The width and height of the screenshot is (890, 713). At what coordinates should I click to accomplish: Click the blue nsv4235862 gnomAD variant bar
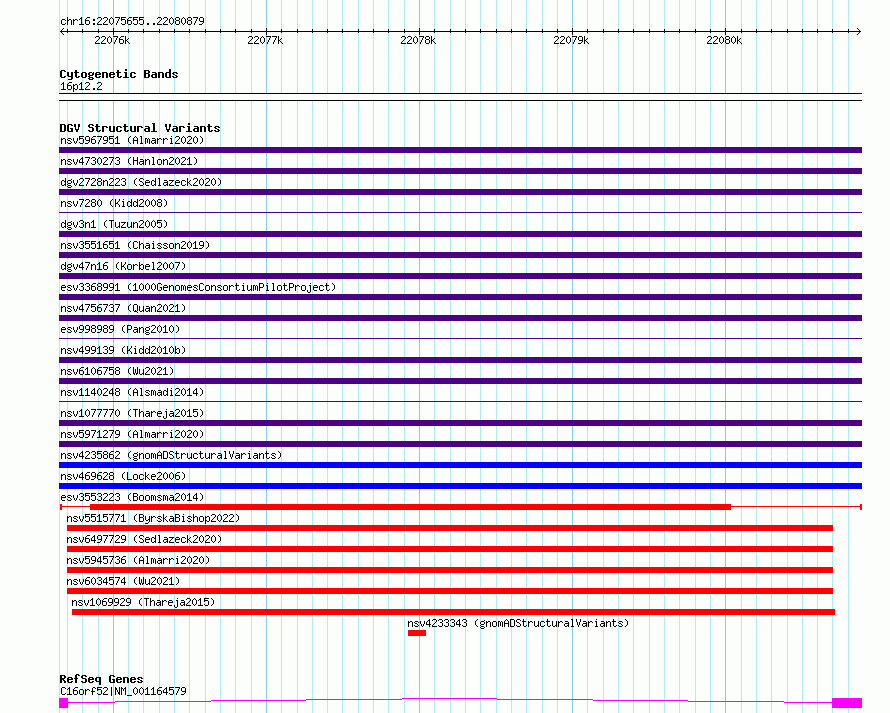pyautogui.click(x=460, y=465)
